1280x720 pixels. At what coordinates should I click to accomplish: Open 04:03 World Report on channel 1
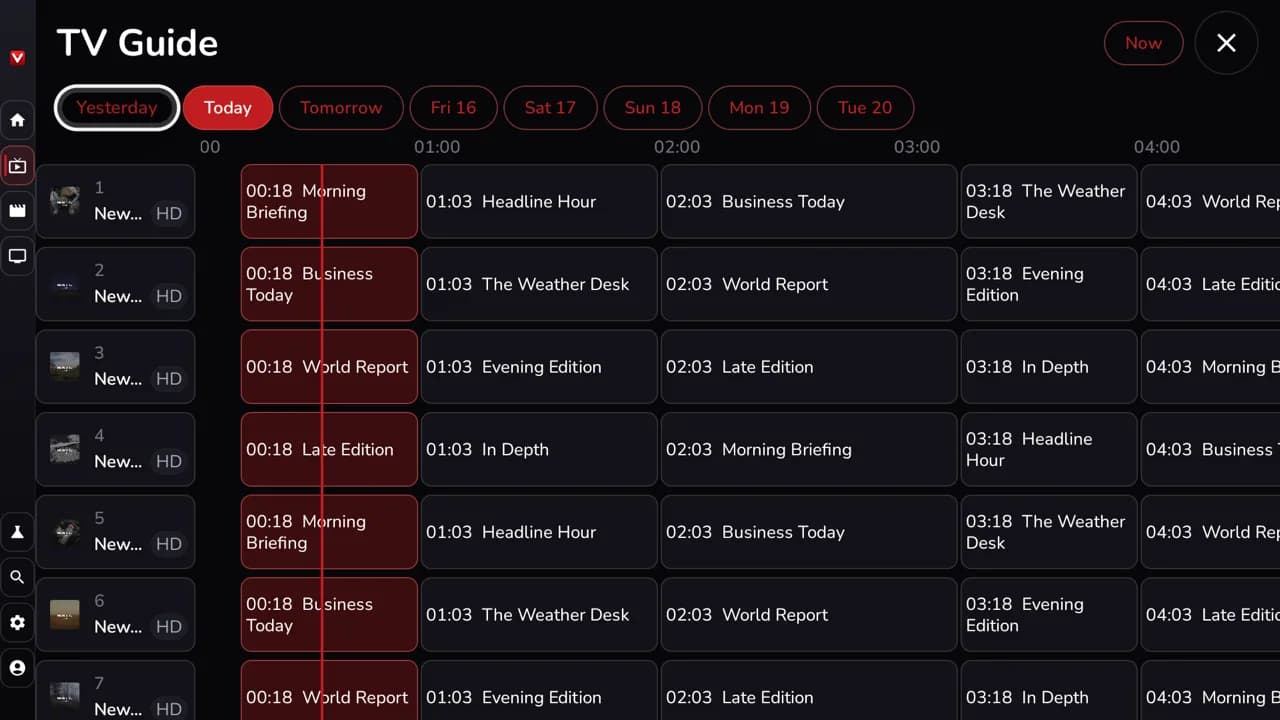1210,201
